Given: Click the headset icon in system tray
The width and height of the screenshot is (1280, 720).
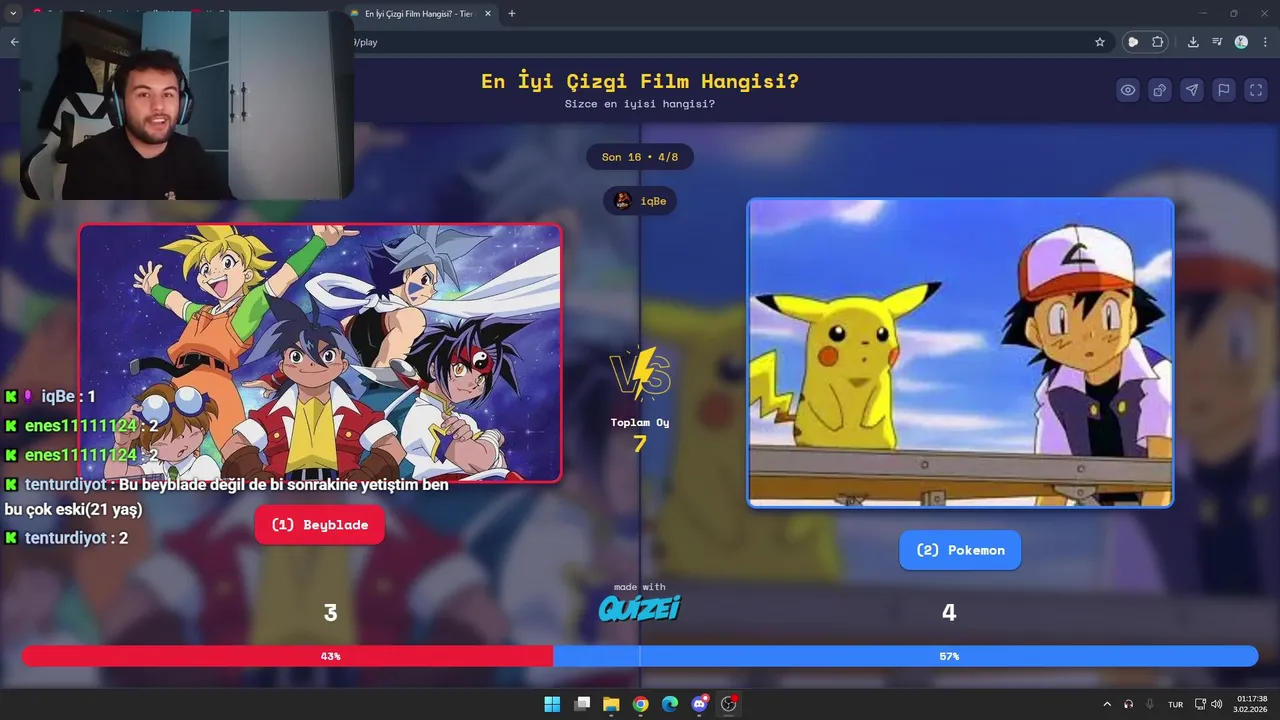Looking at the screenshot, I should coord(1128,704).
